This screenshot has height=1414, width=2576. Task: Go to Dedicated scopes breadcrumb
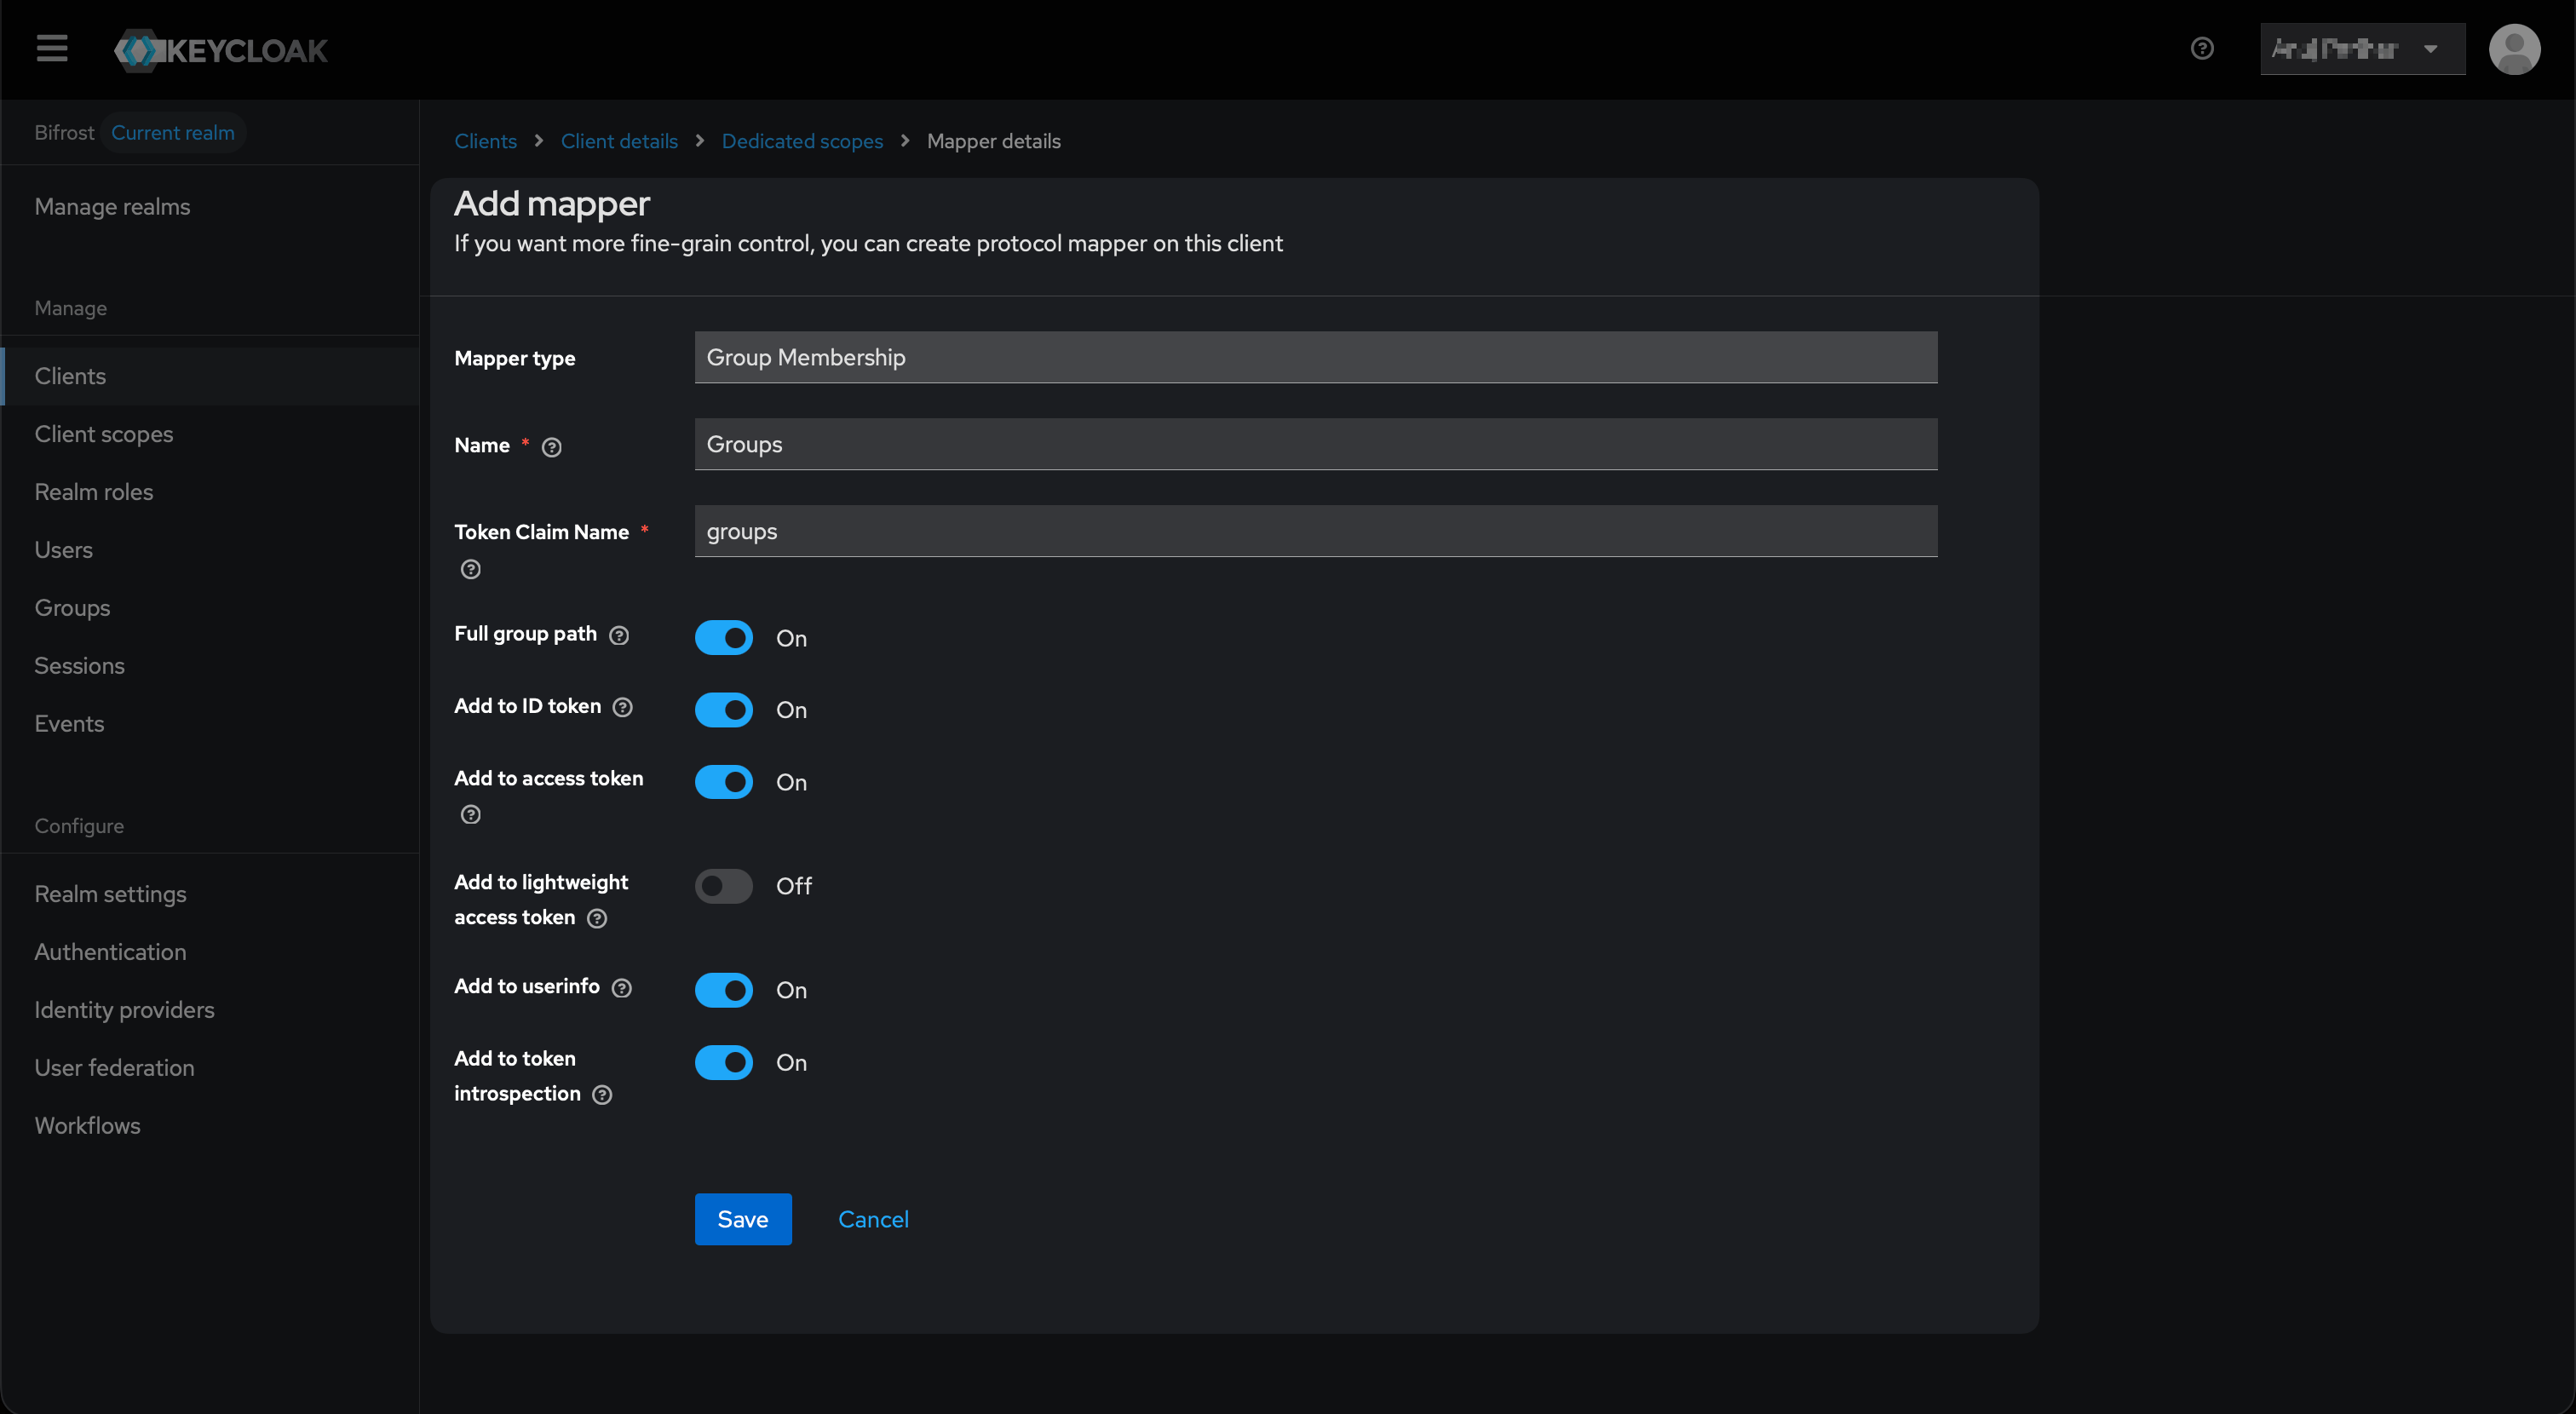coord(802,141)
